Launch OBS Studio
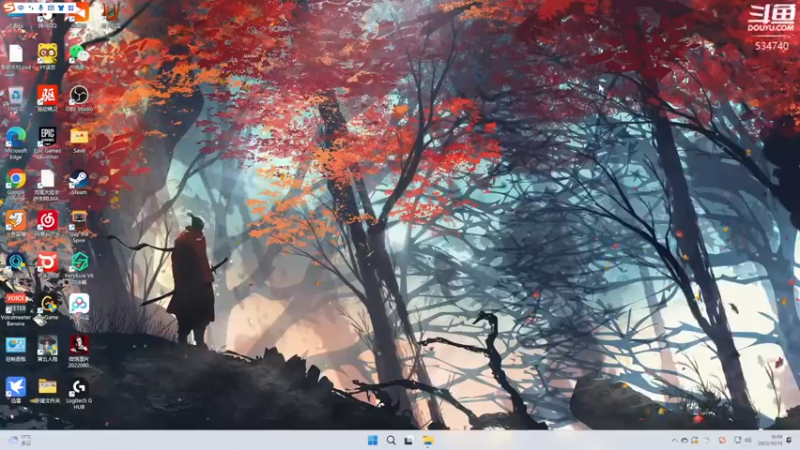This screenshot has height=450, width=800. [x=79, y=95]
